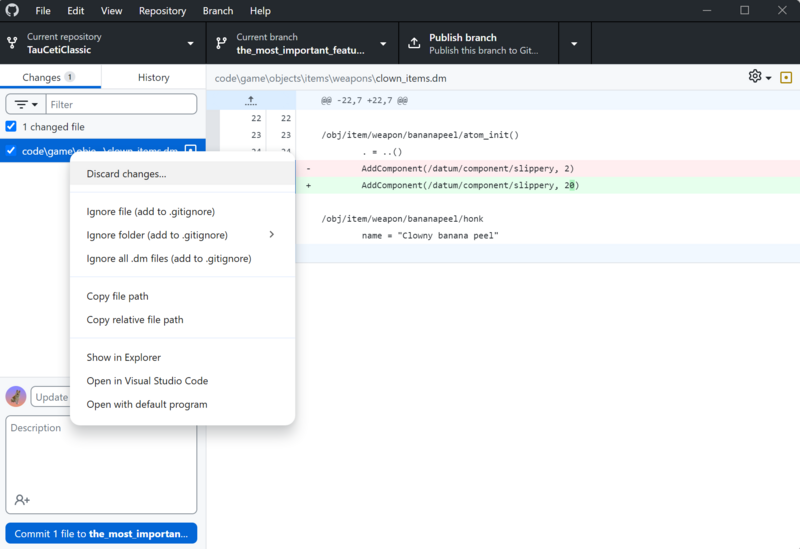800x549 pixels.
Task: Click the user avatar beside the commit summary
Action: tap(16, 396)
